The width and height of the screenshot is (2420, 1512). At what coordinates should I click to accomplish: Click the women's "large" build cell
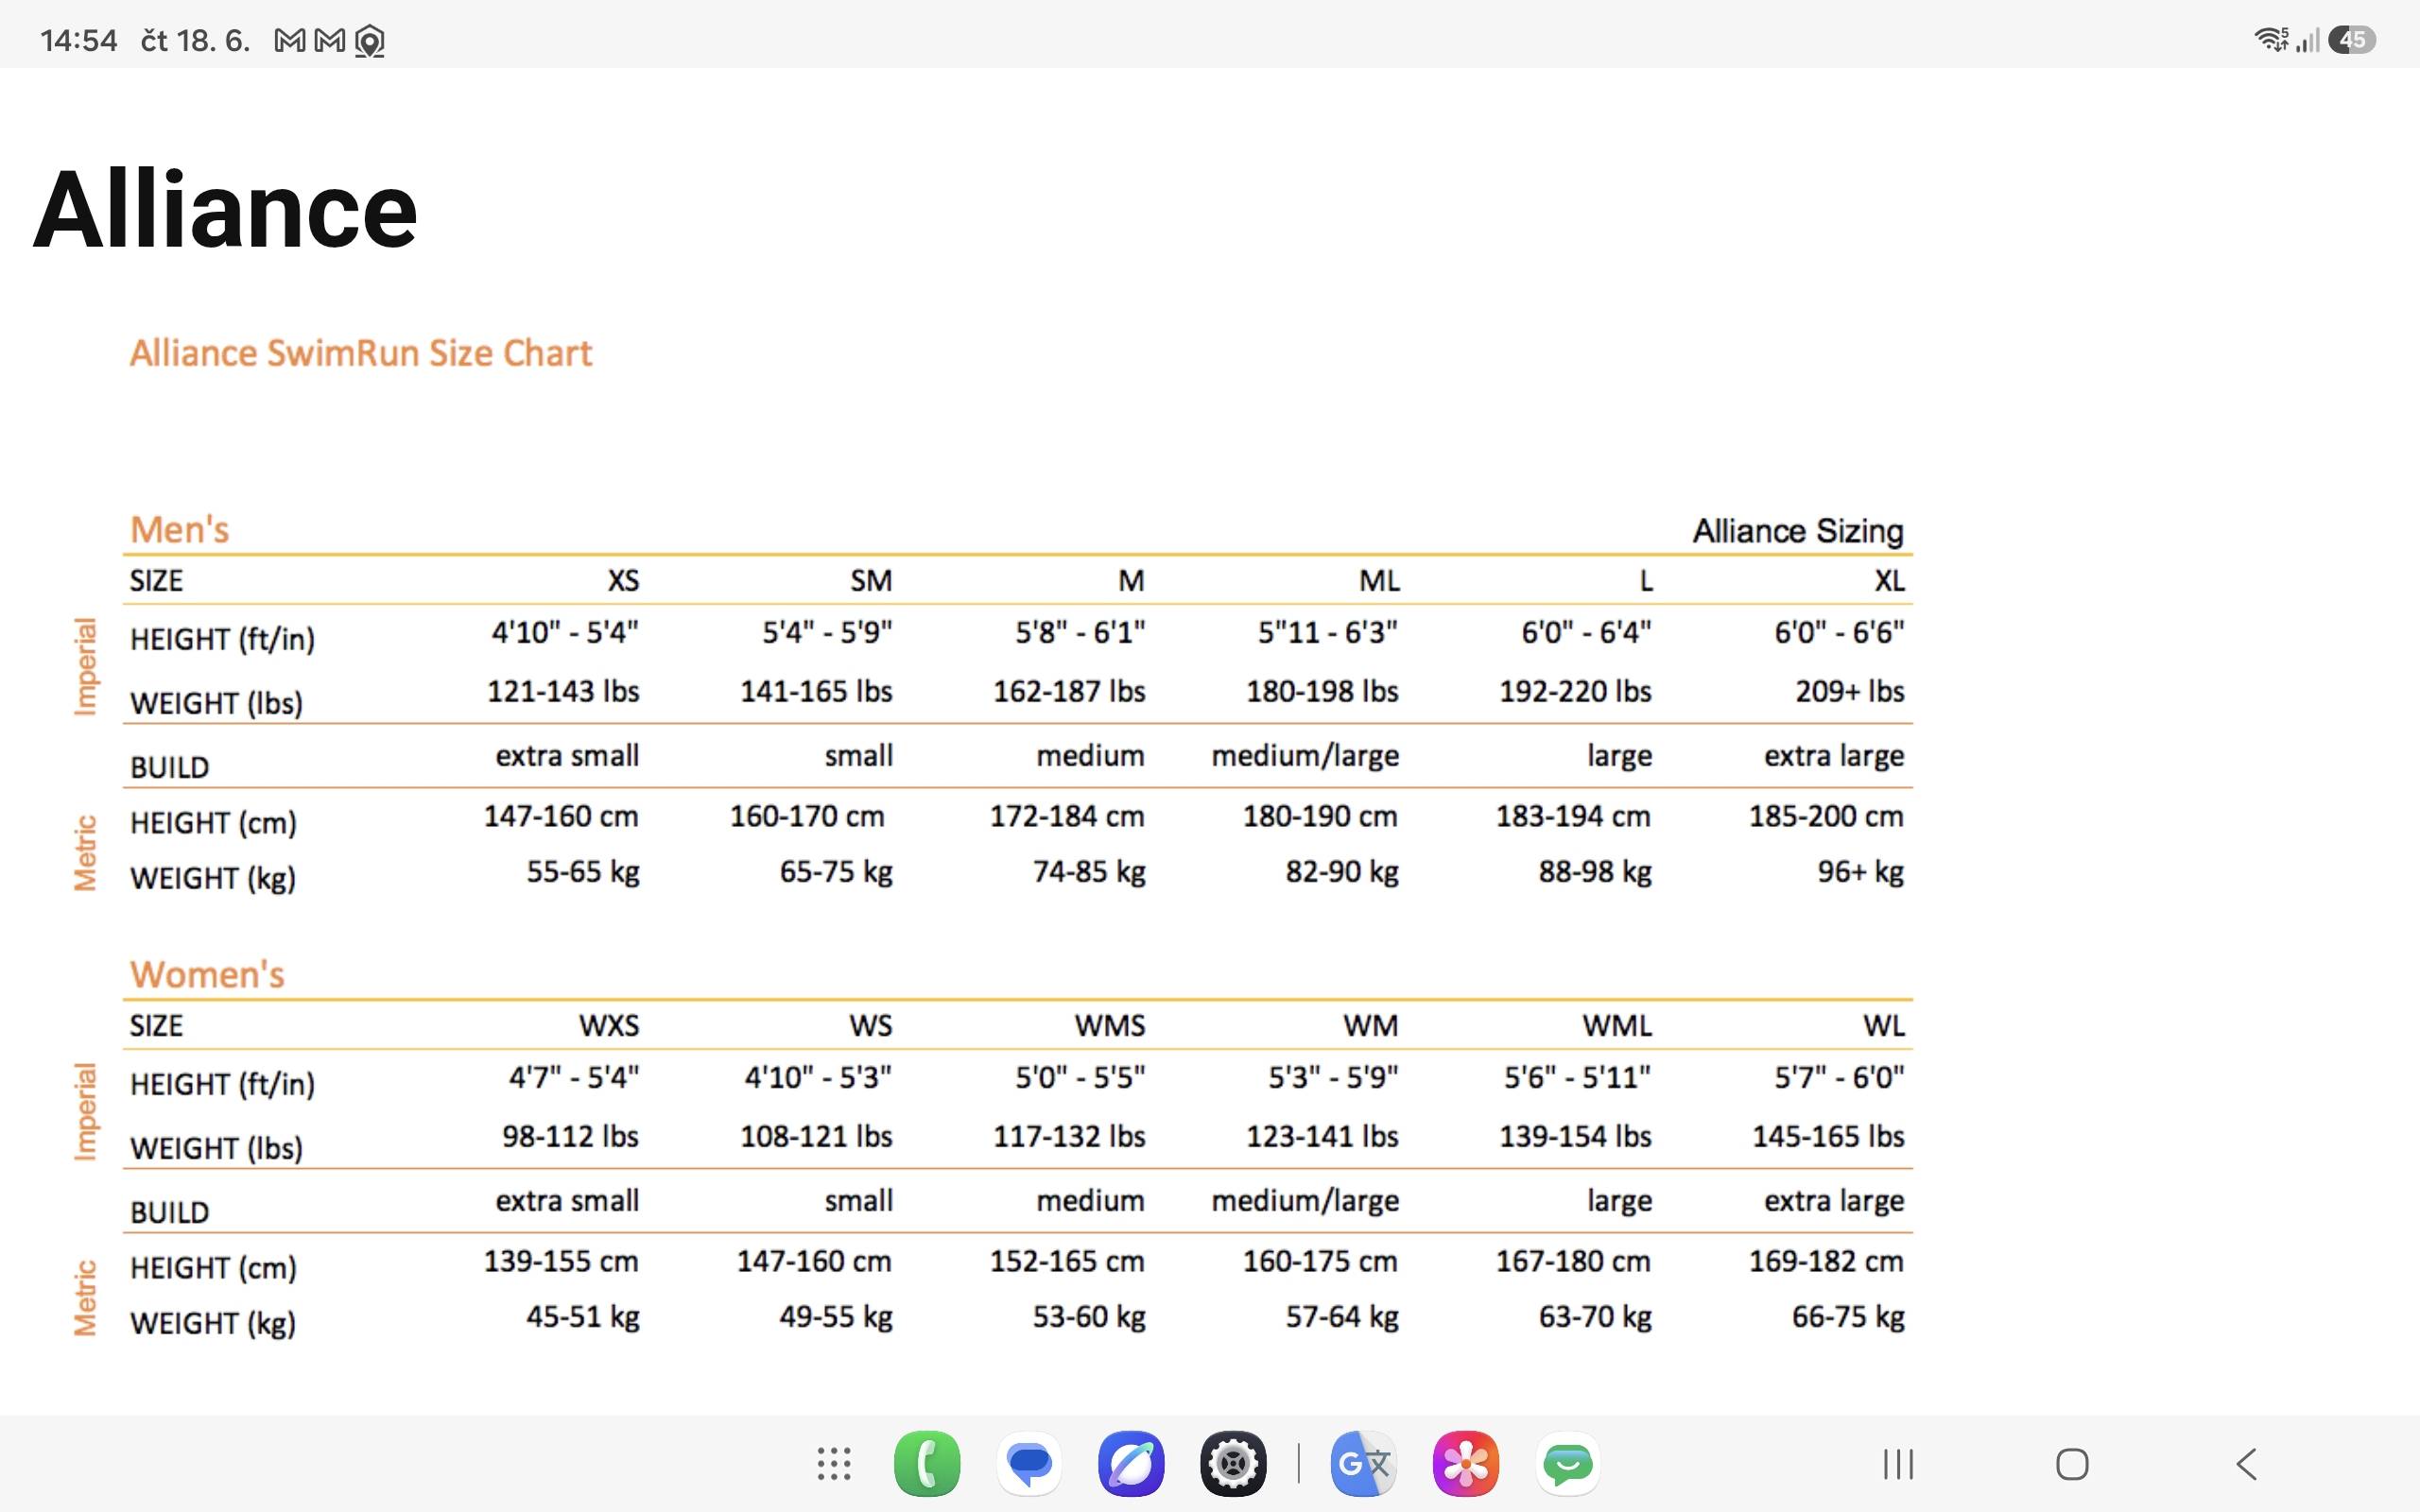tap(1619, 1202)
